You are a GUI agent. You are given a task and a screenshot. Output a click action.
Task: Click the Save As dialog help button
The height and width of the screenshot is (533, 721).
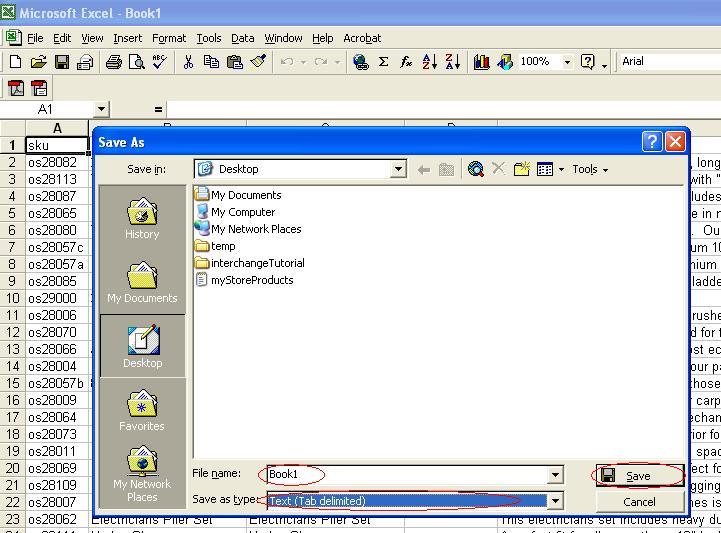click(x=652, y=142)
